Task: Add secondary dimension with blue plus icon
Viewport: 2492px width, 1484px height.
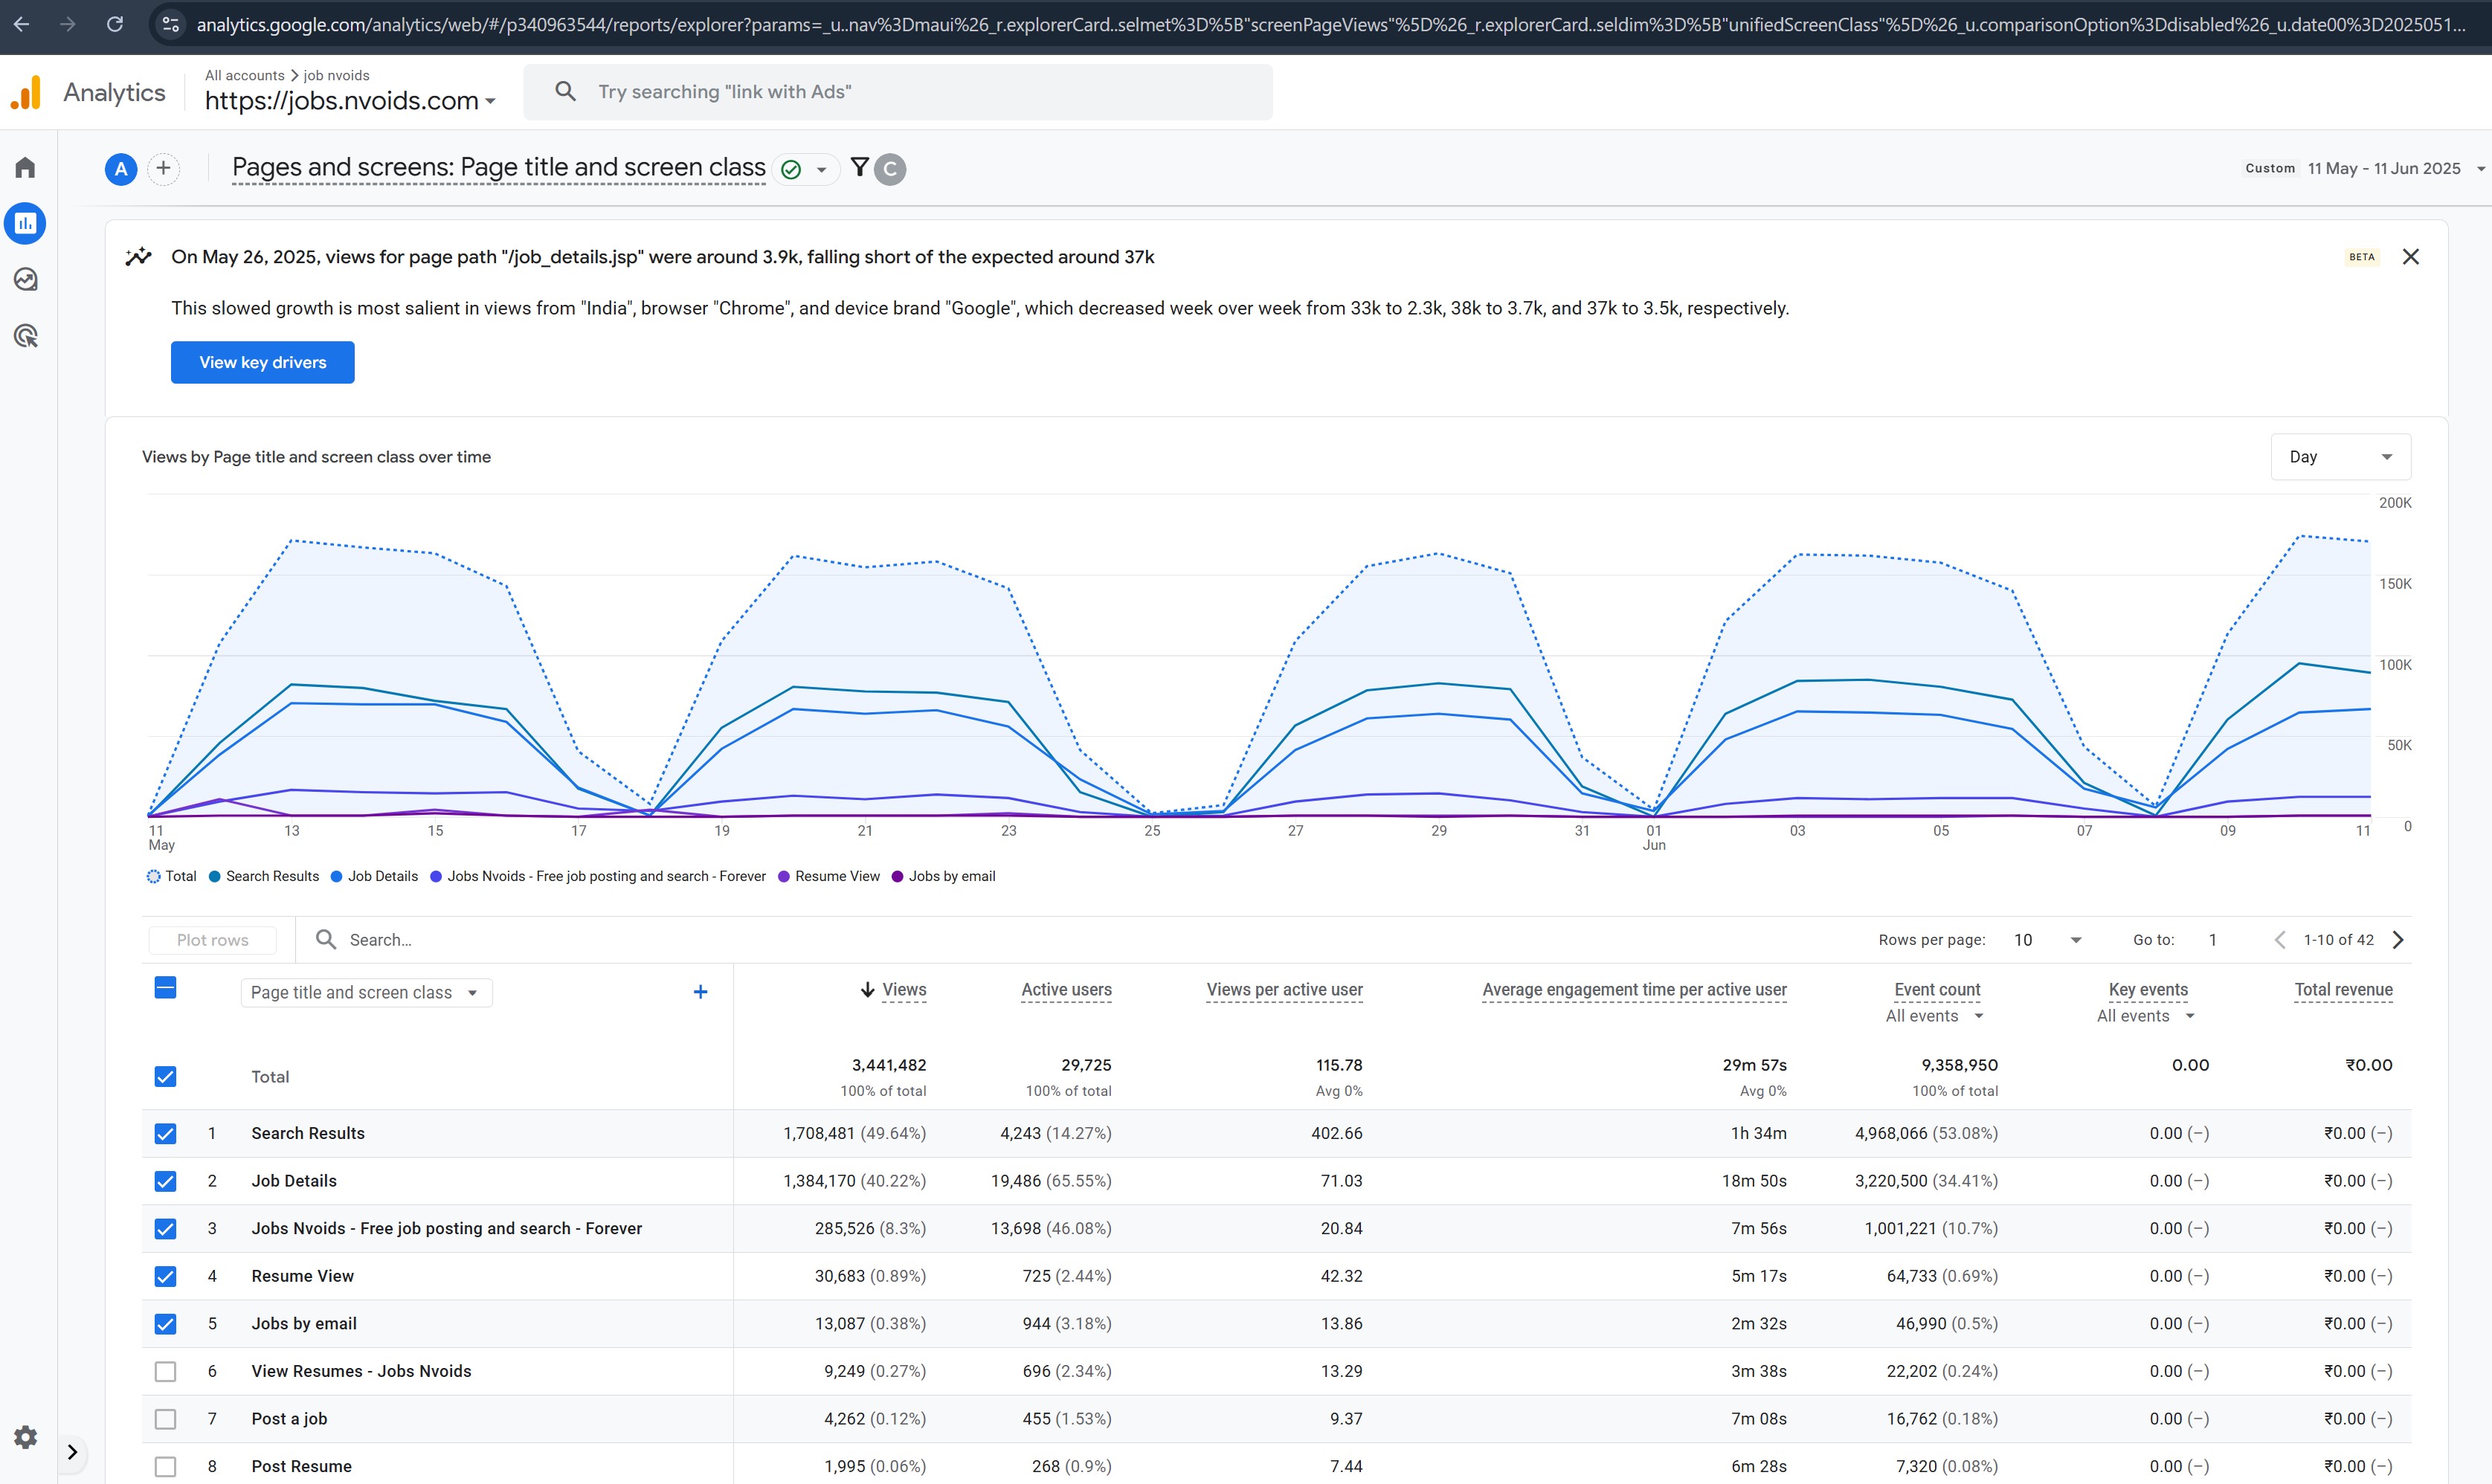Action: pos(700,992)
